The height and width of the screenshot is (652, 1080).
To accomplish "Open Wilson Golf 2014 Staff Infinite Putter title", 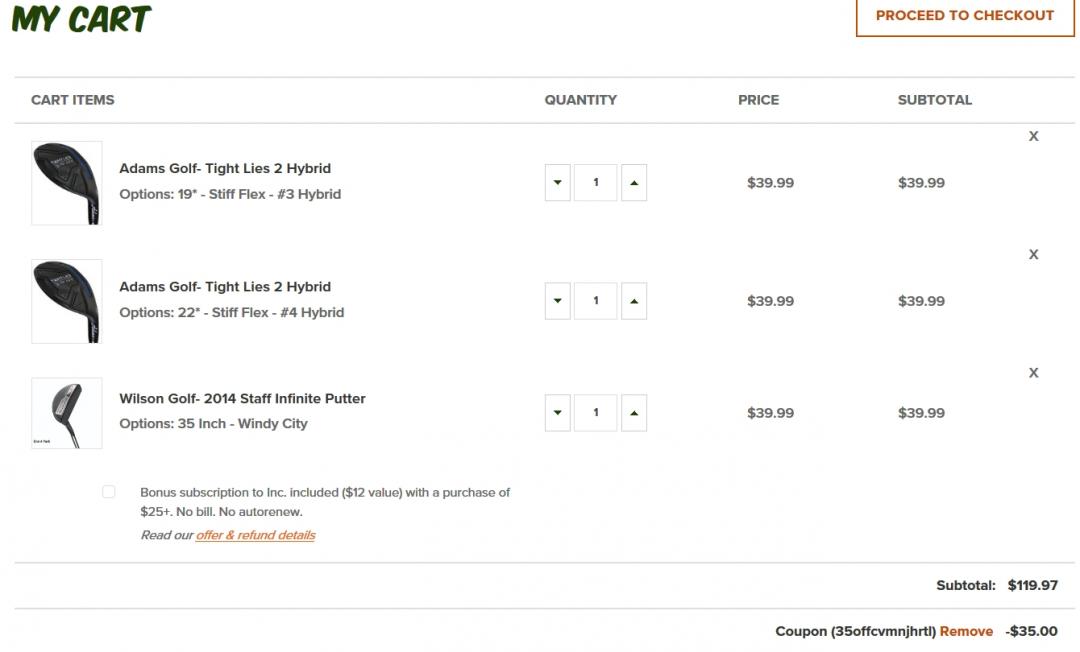I will coord(242,399).
